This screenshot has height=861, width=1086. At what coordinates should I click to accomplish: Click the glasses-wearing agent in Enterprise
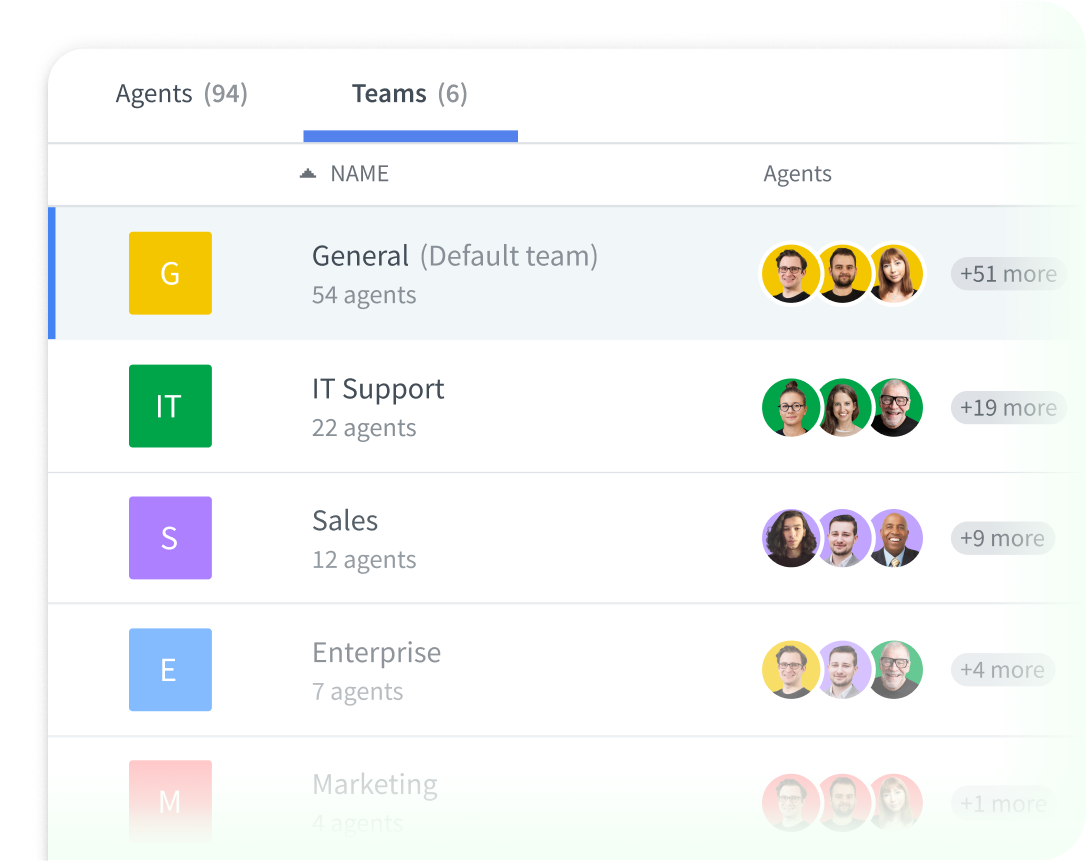coord(791,670)
